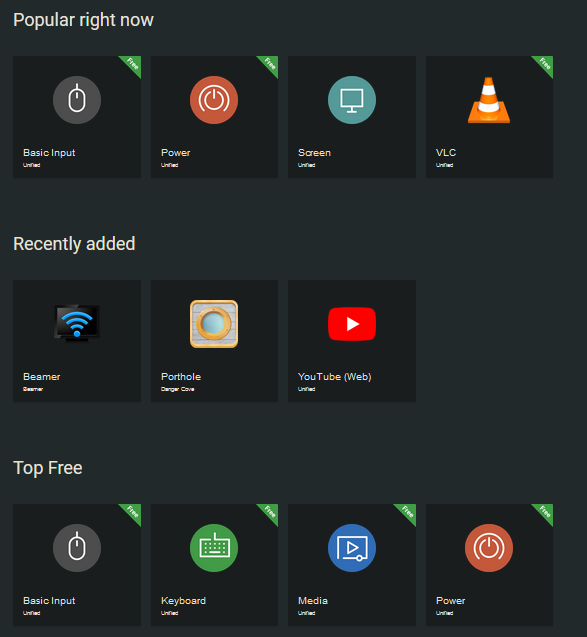Screen dimensions: 587x637
Task: Click the "VLC" remote title
Action: point(446,153)
